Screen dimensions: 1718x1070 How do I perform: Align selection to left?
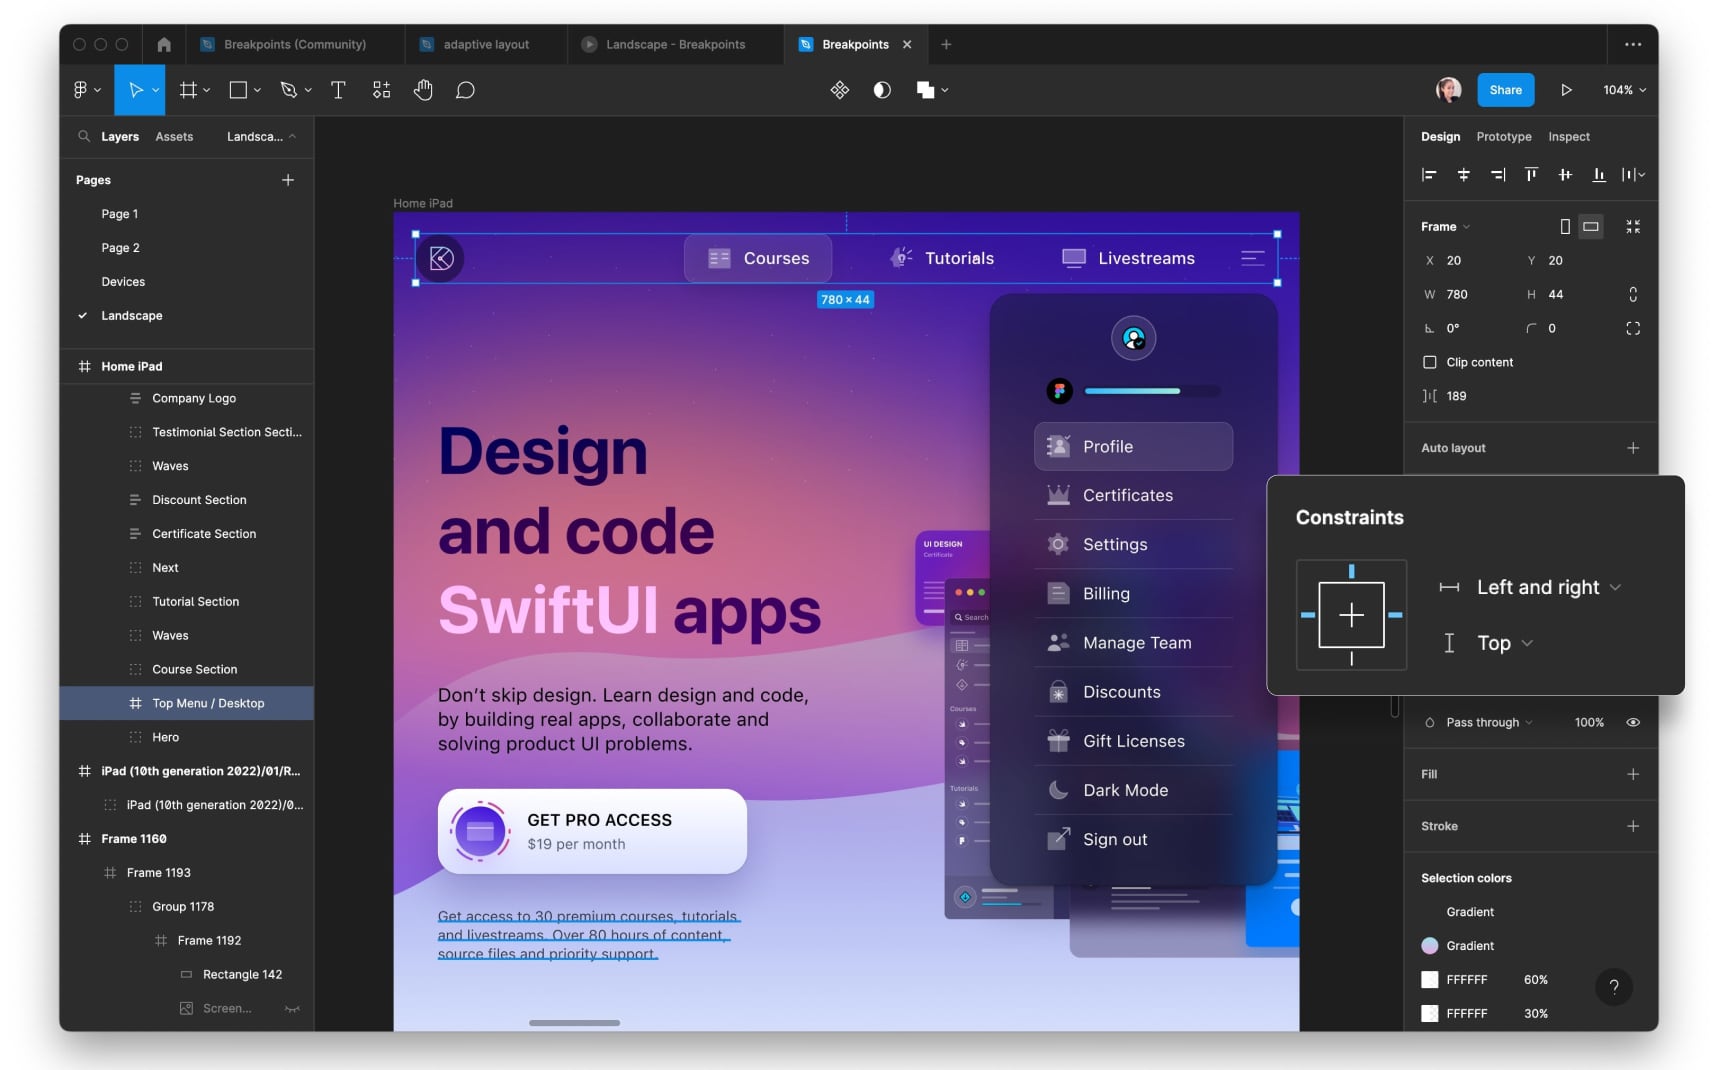pos(1429,175)
